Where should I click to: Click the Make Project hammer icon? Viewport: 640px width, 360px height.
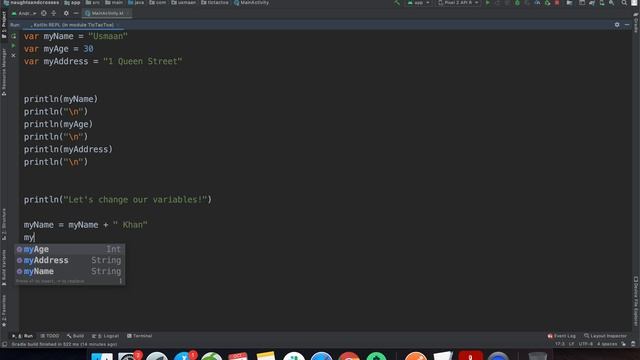[x=396, y=3]
